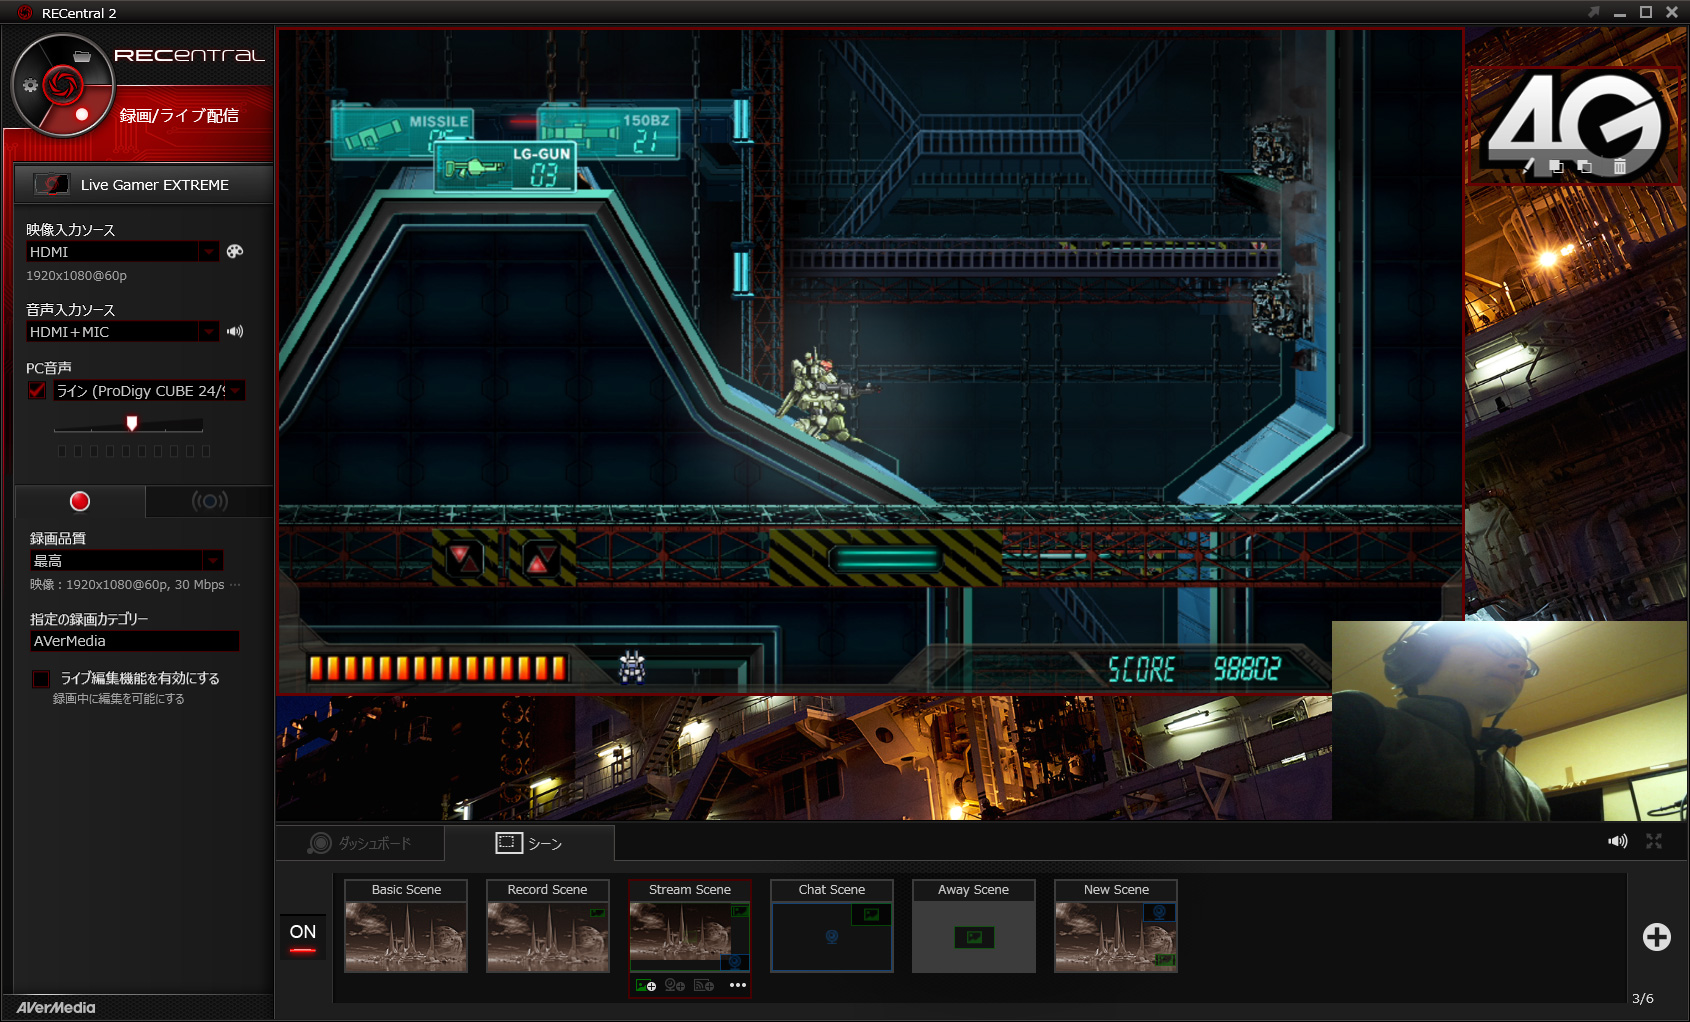Select the webcam overlay in the preview
The height and width of the screenshot is (1022, 1690).
pos(1509,720)
